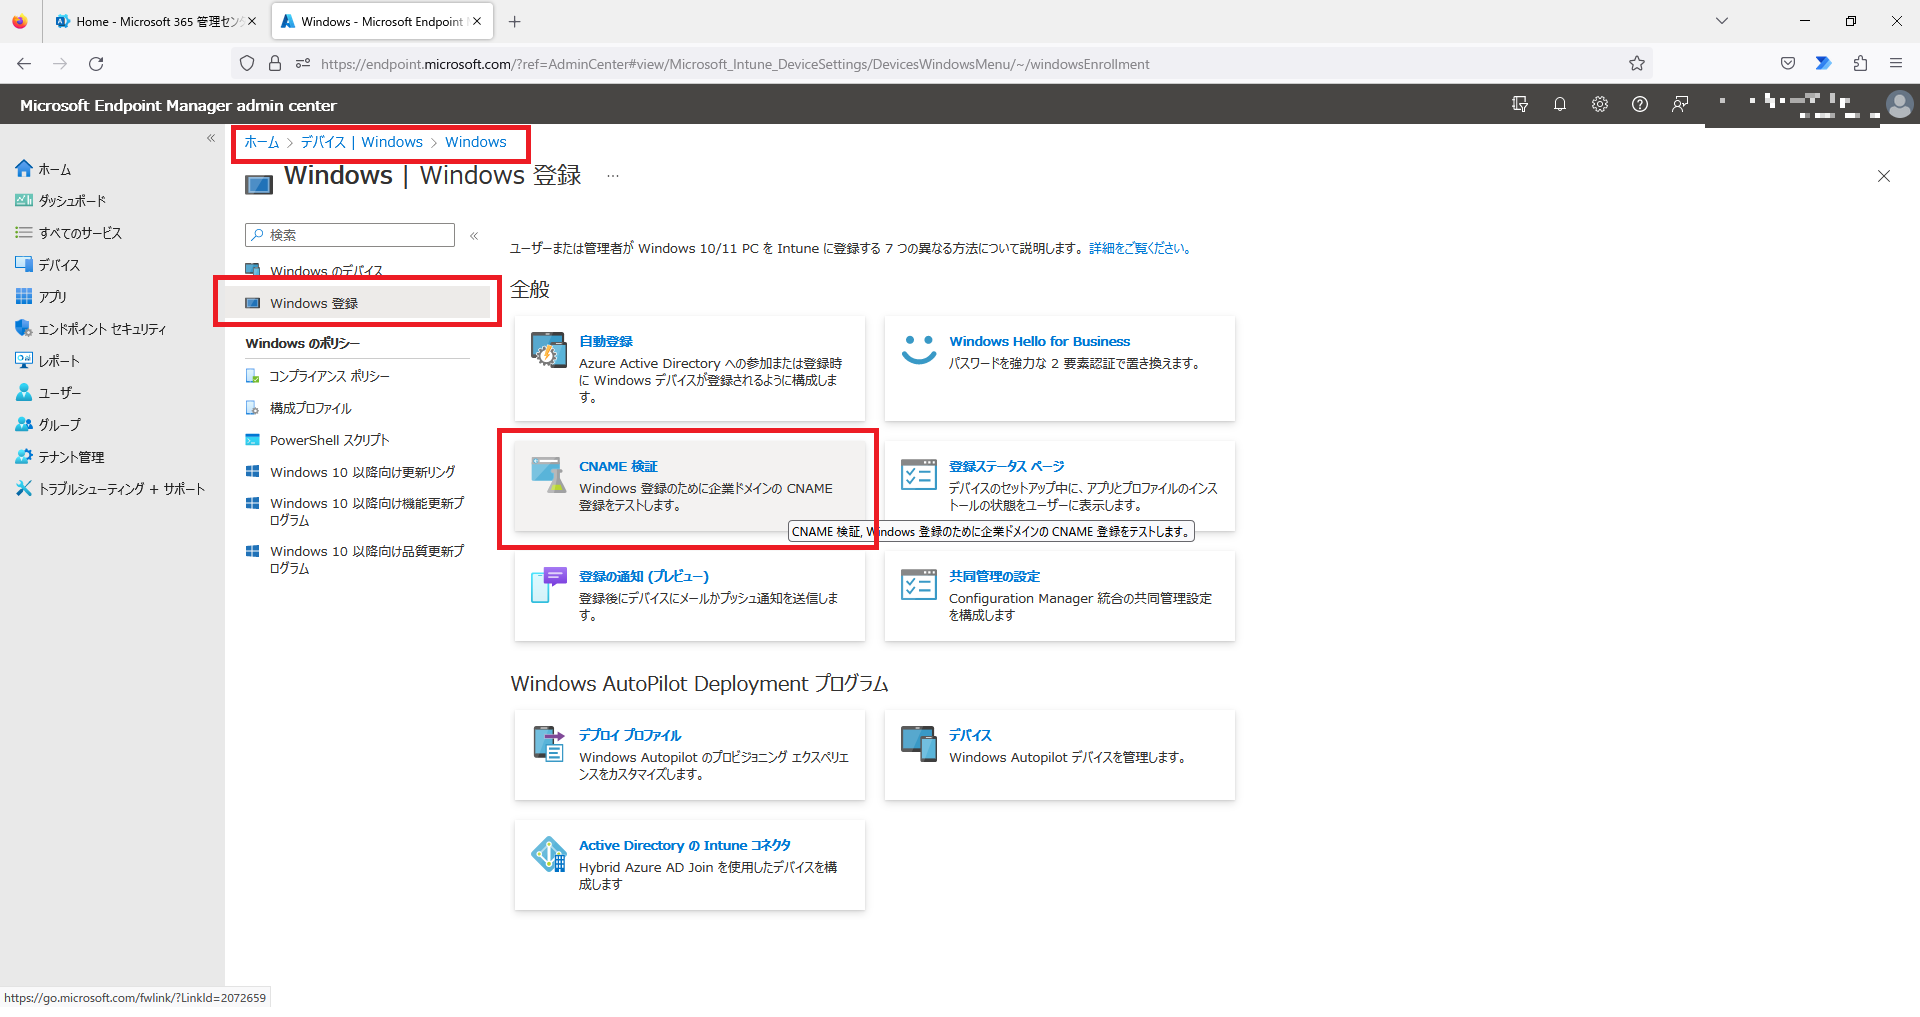Click the last Windows breadcrumb link
The height and width of the screenshot is (1017, 1920).
coord(476,142)
